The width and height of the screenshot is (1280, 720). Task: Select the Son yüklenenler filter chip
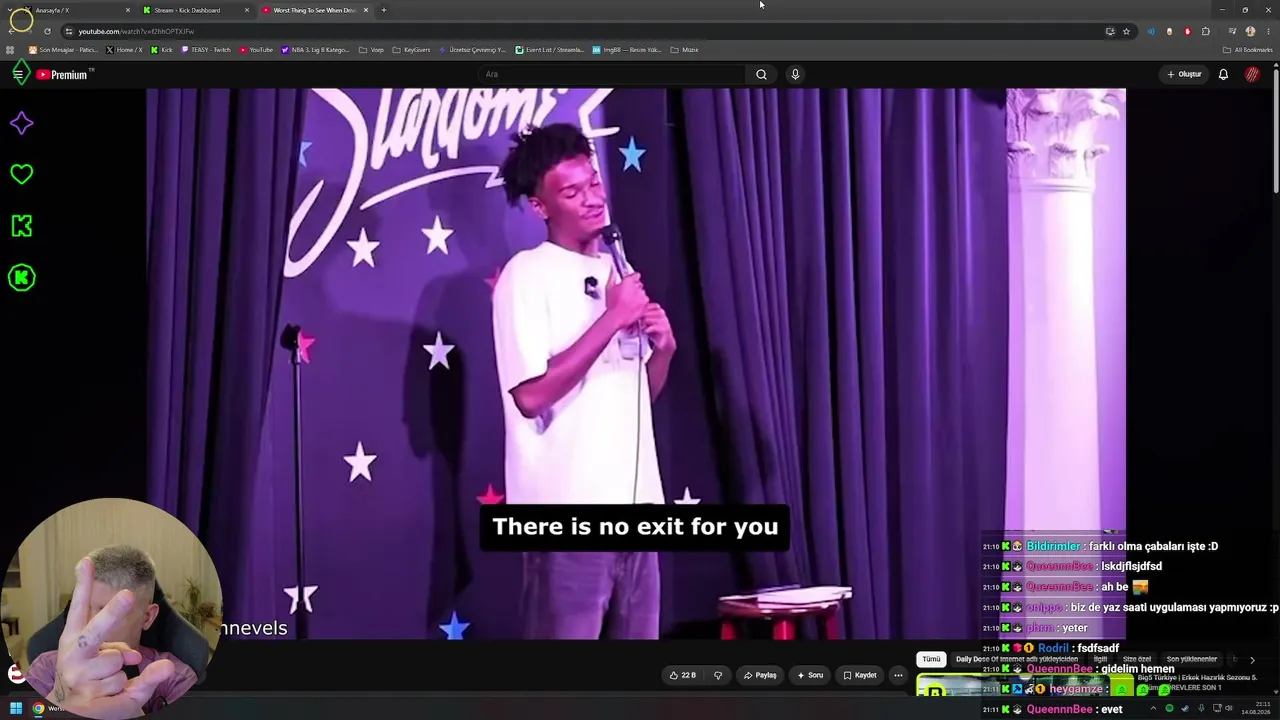tap(1192, 659)
